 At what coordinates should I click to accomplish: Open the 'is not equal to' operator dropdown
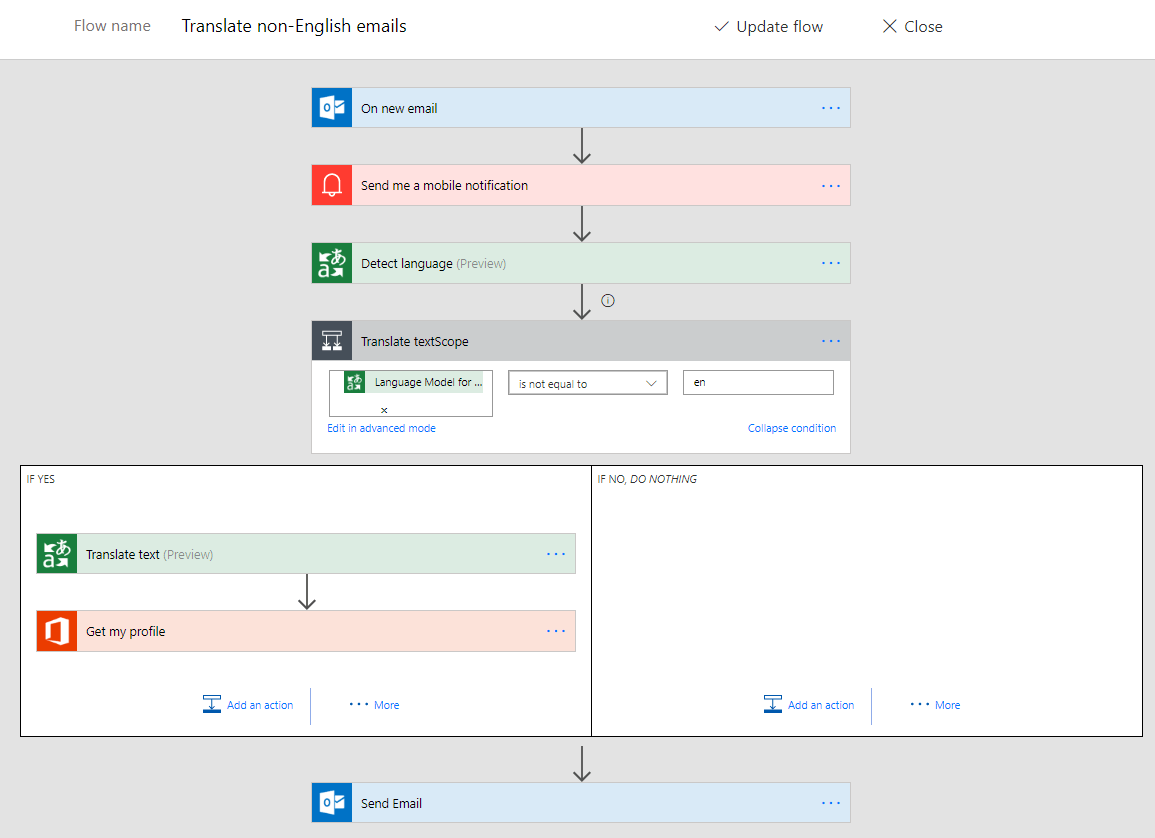pyautogui.click(x=587, y=383)
